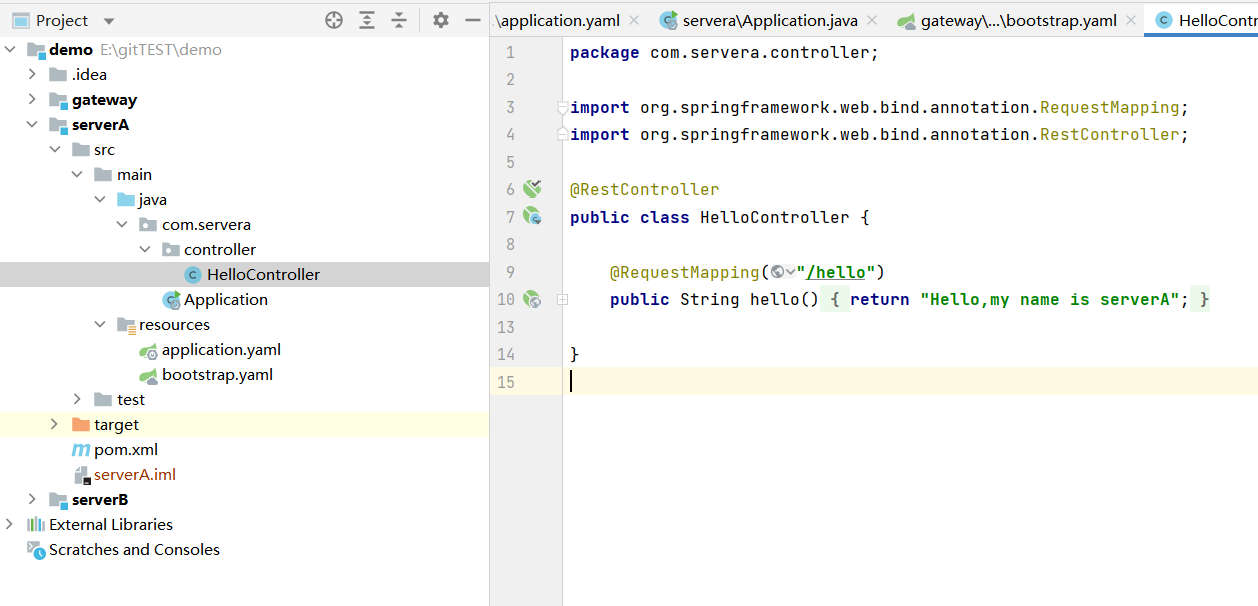The height and width of the screenshot is (606, 1258).
Task: Open the URL globe dropdown in RequestMapping
Action: [783, 272]
